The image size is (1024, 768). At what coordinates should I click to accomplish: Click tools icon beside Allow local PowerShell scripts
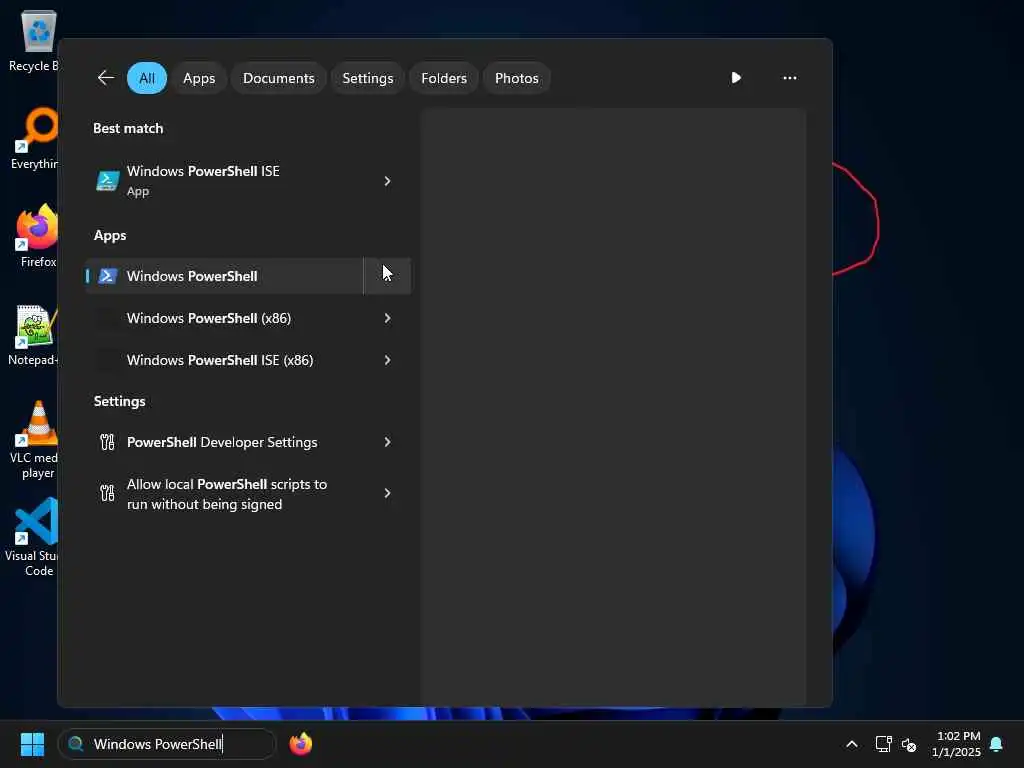[x=107, y=492]
